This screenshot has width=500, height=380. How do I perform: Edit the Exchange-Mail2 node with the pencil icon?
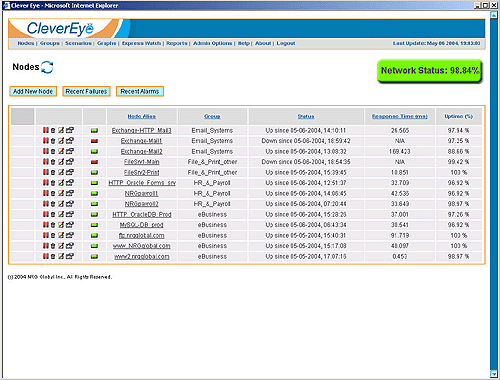click(61, 151)
